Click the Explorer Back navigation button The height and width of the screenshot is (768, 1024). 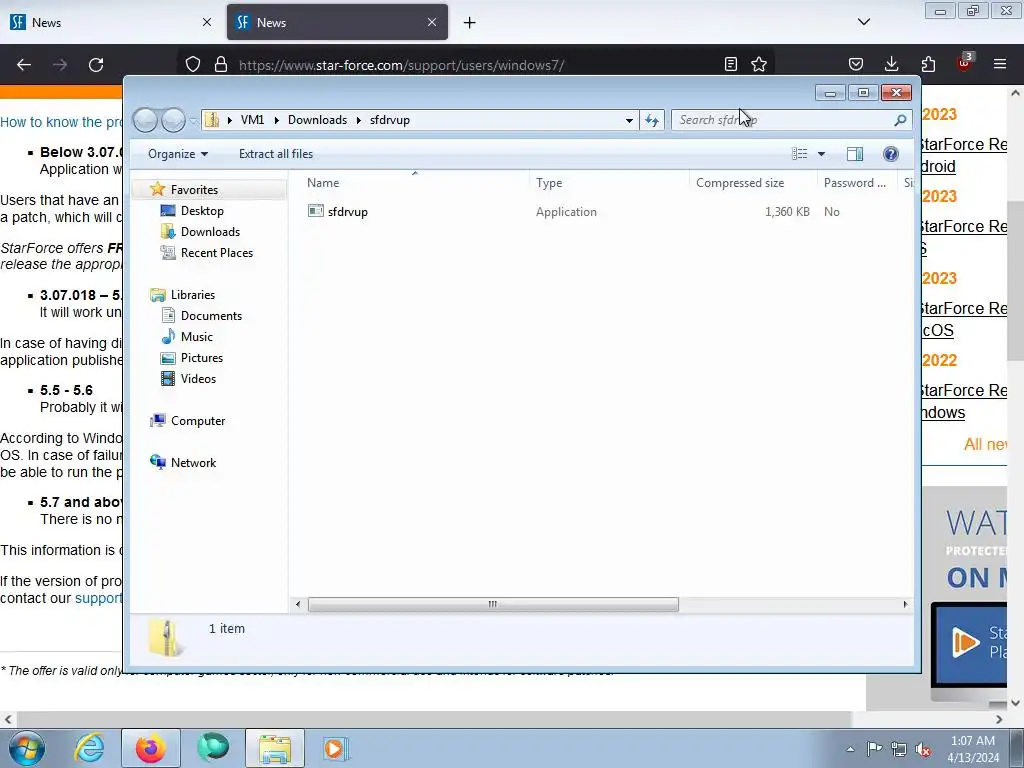pyautogui.click(x=146, y=120)
